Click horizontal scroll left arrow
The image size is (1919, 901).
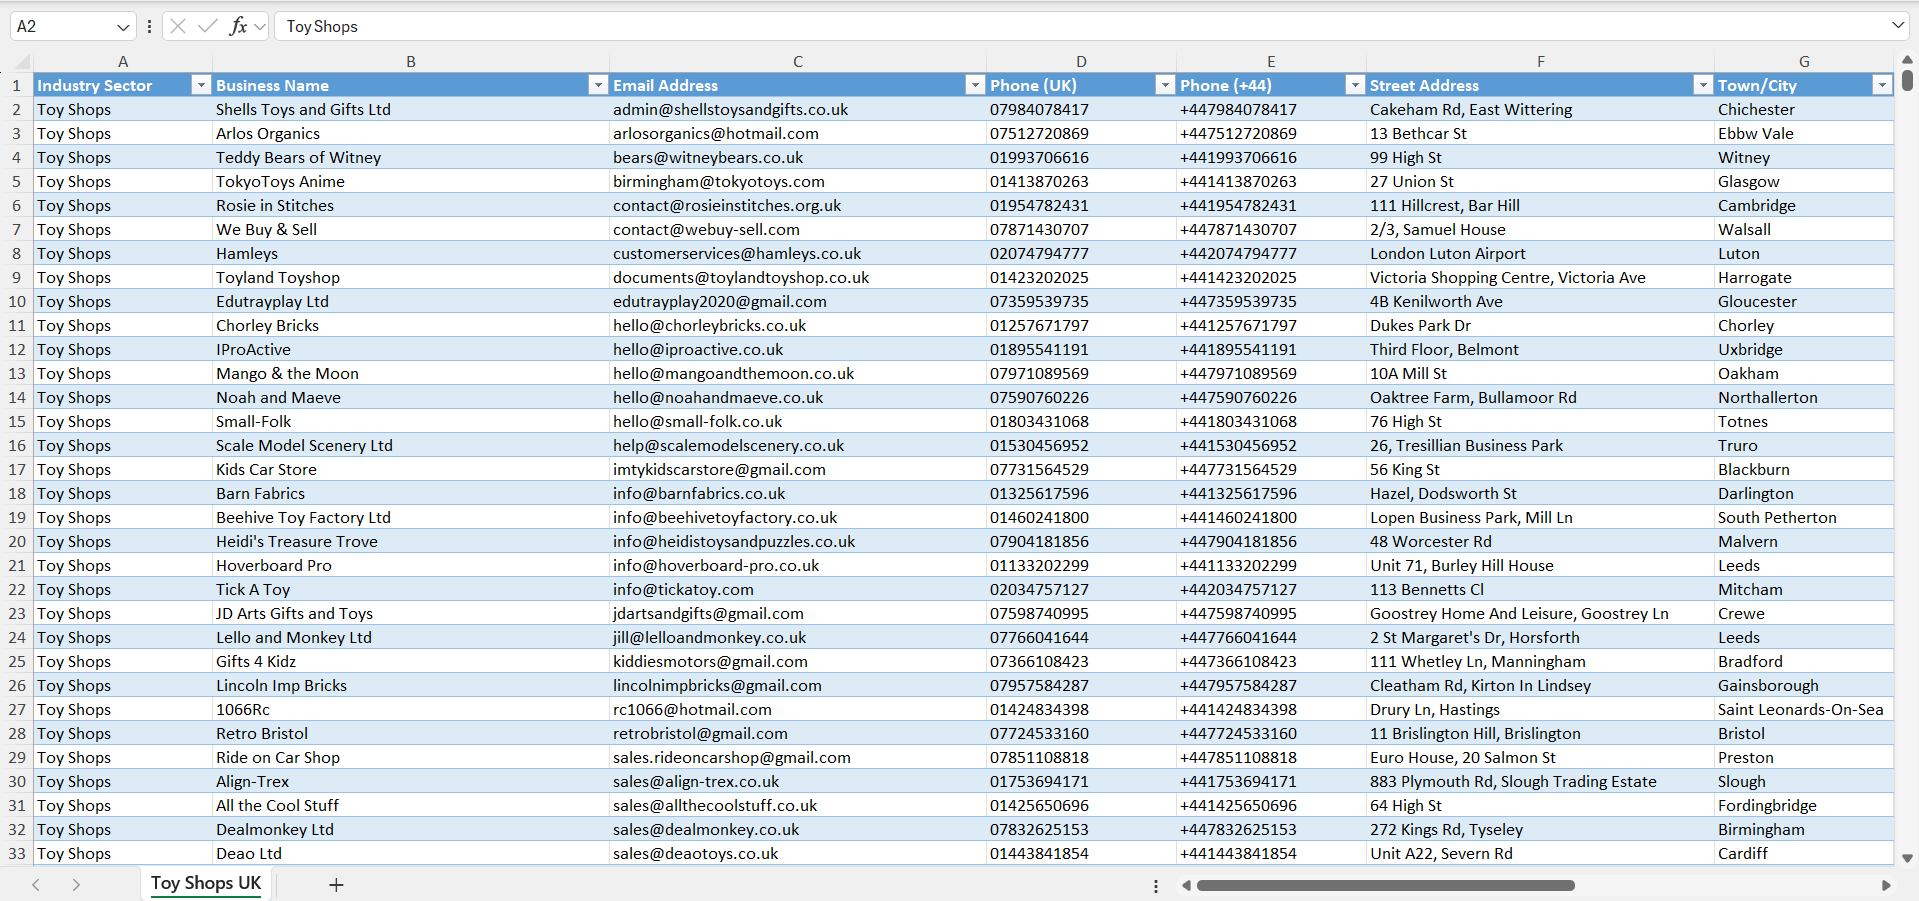1186,885
